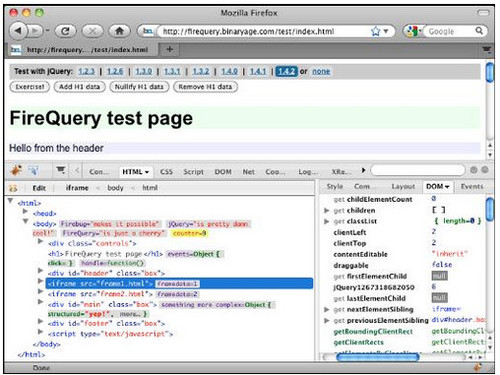The height and width of the screenshot is (375, 500).
Task: Select the selected 1.4.2 jQuery version
Action: point(286,71)
